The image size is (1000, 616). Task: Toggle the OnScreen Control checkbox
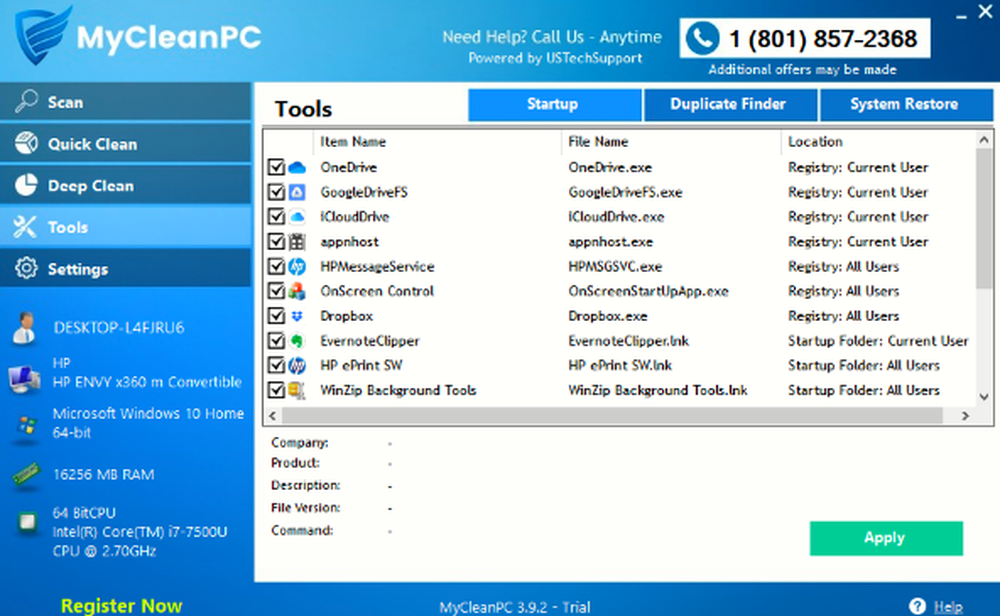coord(276,291)
